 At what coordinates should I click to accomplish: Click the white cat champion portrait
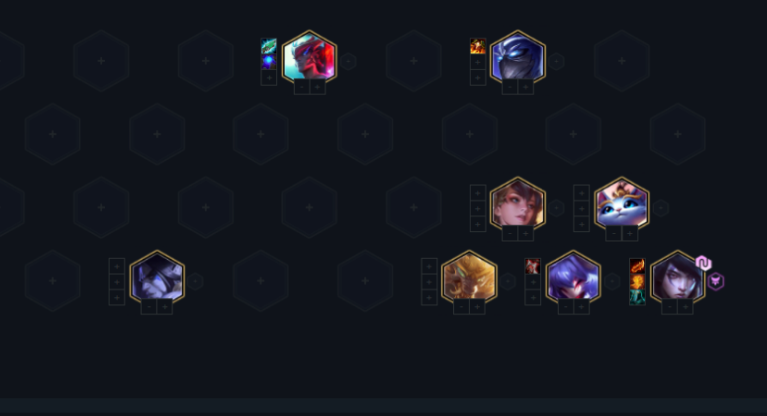pos(621,206)
